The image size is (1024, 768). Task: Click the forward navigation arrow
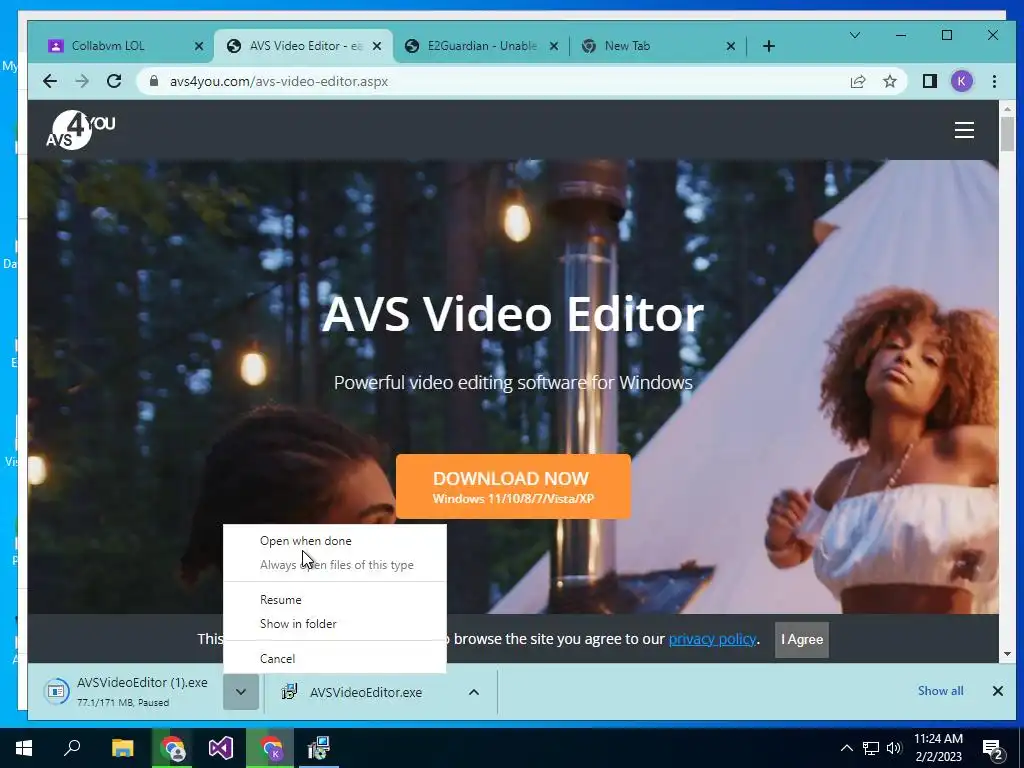pyautogui.click(x=82, y=81)
